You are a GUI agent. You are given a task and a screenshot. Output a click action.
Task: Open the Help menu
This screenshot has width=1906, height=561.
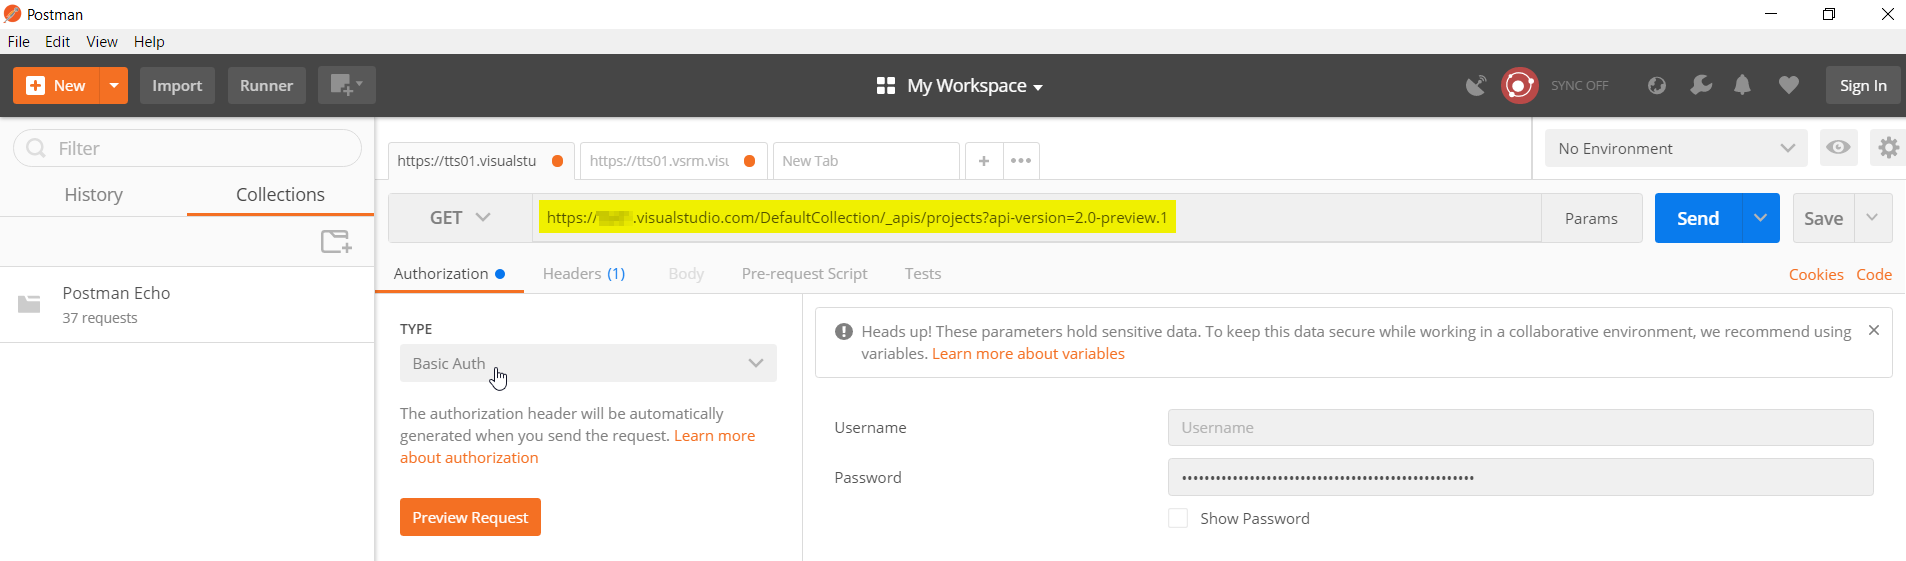(149, 42)
